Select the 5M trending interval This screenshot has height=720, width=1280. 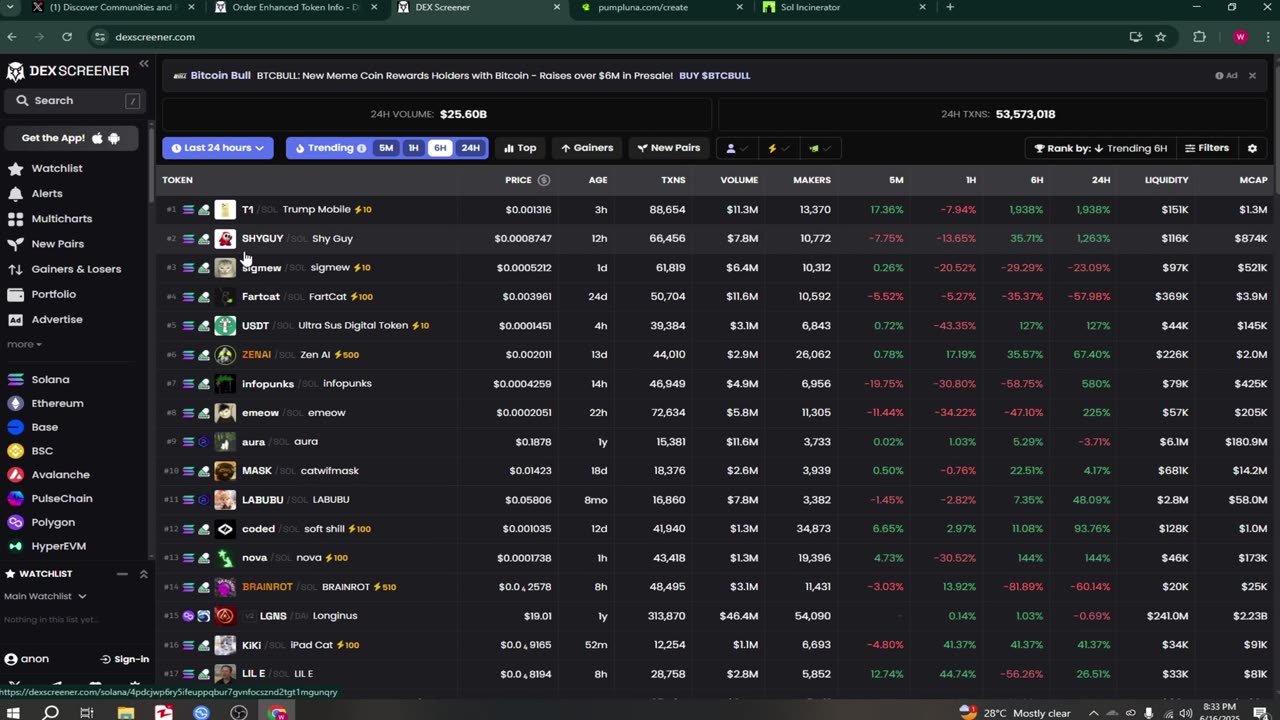tap(386, 148)
